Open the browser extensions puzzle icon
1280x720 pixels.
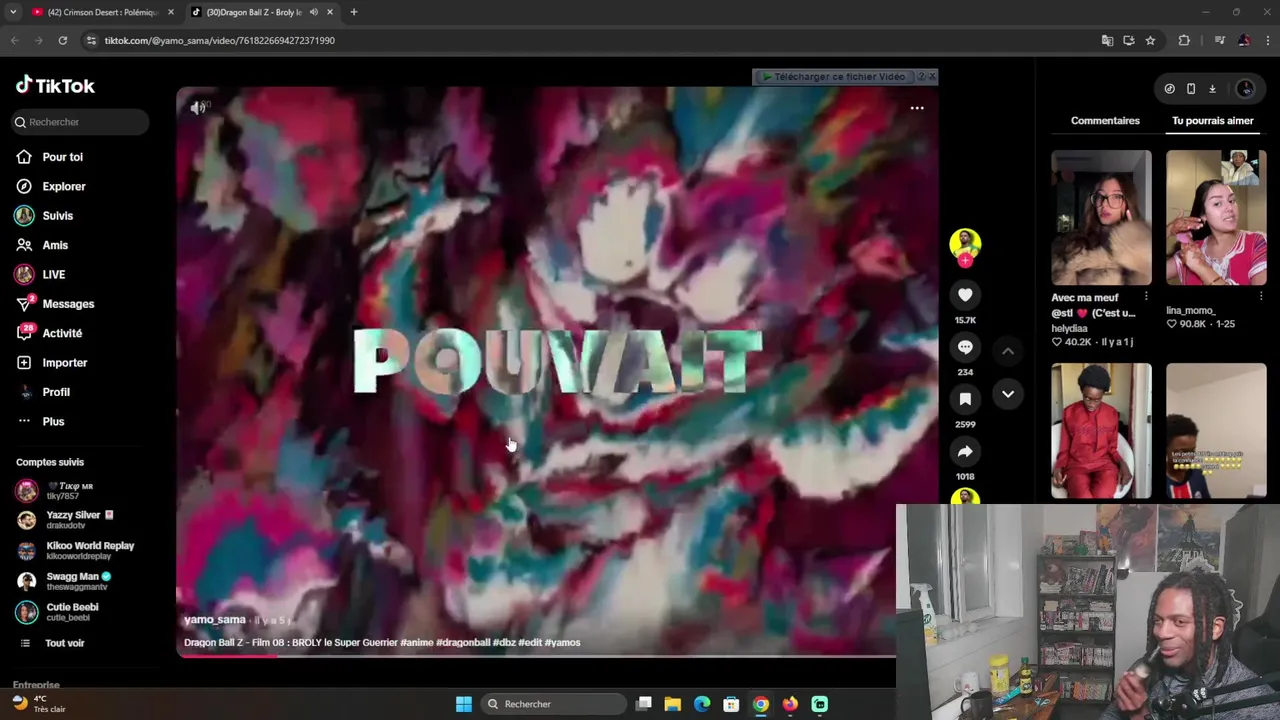(x=1184, y=41)
